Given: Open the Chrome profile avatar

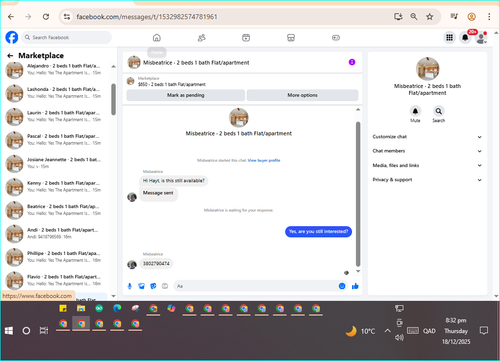Looking at the screenshot, I should pos(471,16).
